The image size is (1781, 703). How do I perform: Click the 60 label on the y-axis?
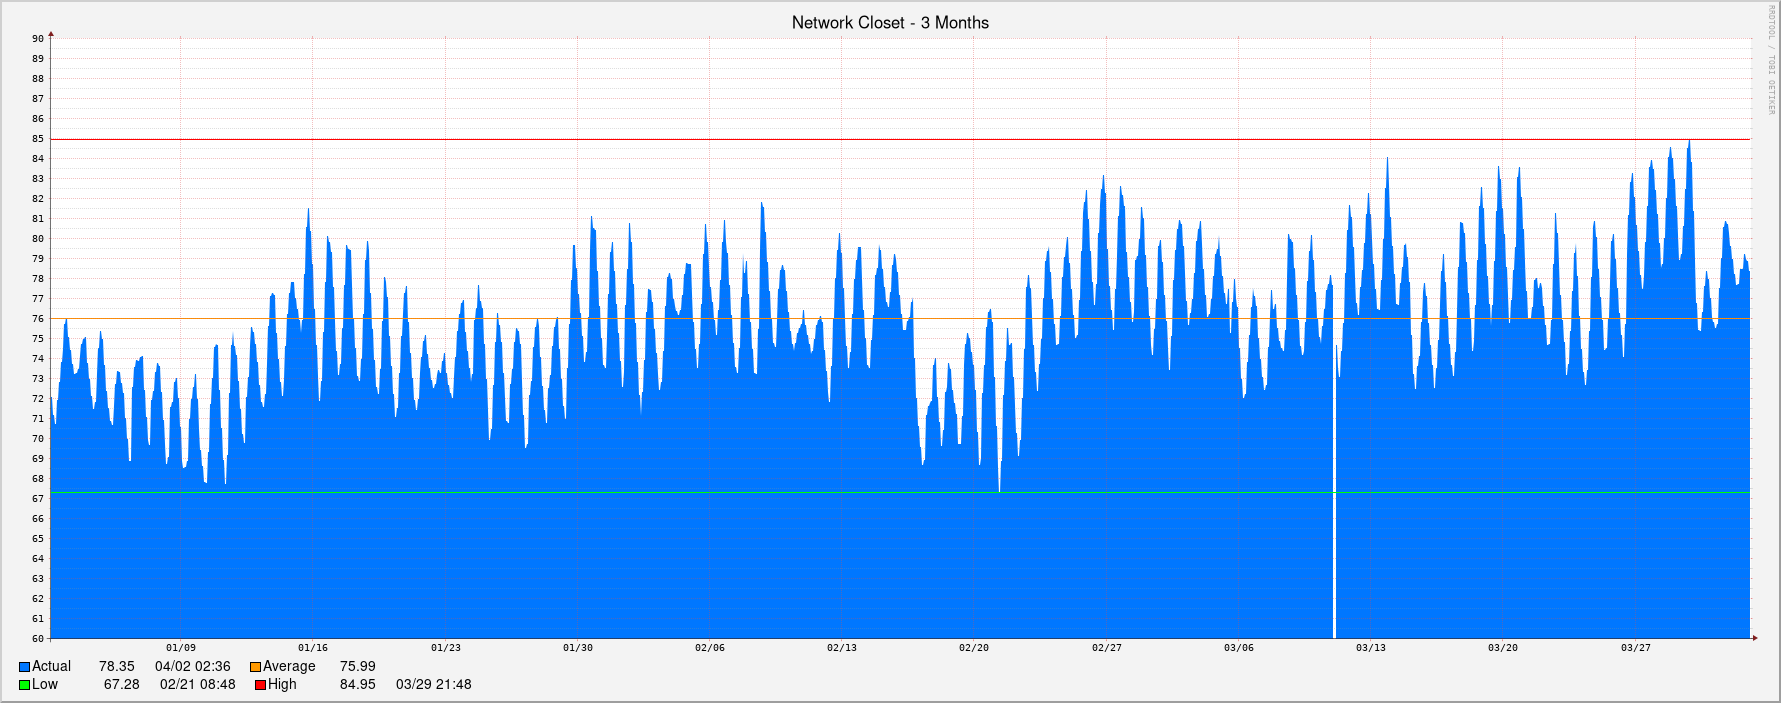(38, 639)
